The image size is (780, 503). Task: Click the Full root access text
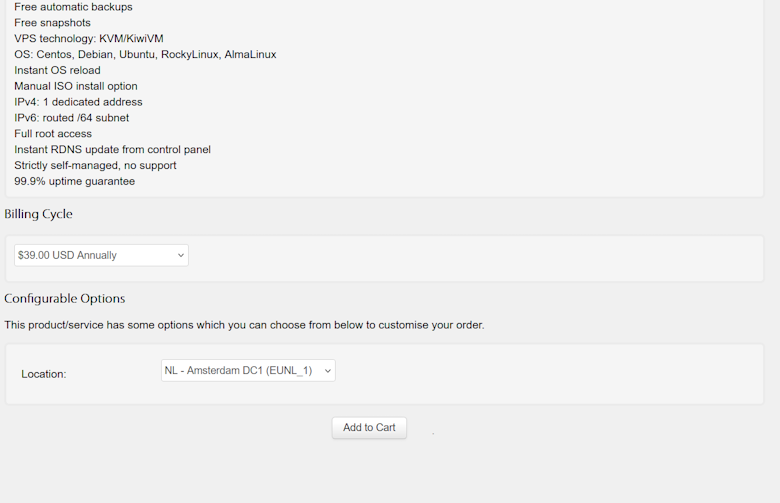pos(53,134)
